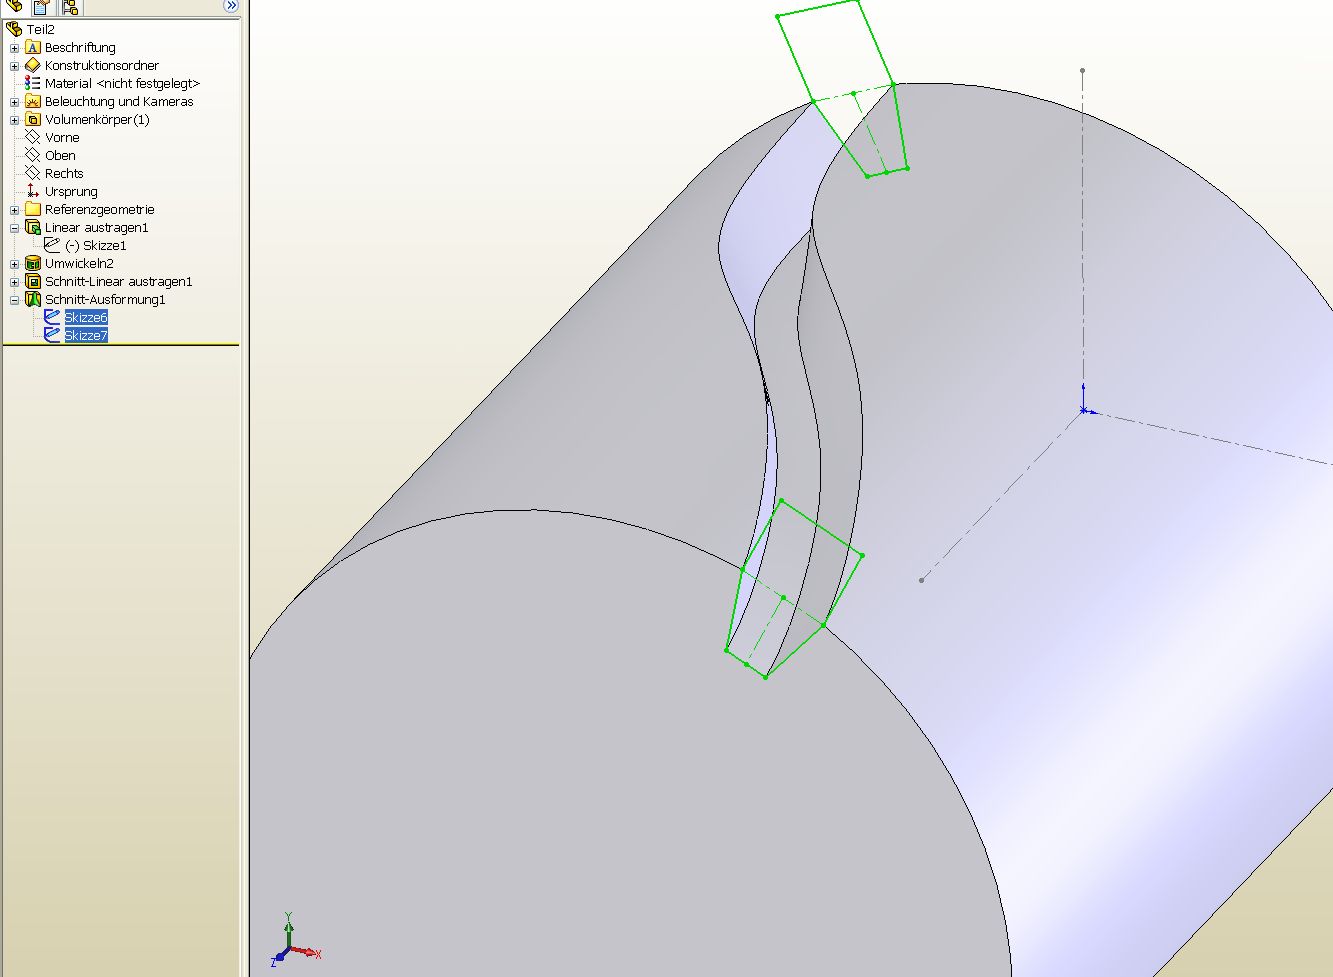Select Schnitt-Linear austragen1 label
The height and width of the screenshot is (977, 1333).
(x=119, y=281)
